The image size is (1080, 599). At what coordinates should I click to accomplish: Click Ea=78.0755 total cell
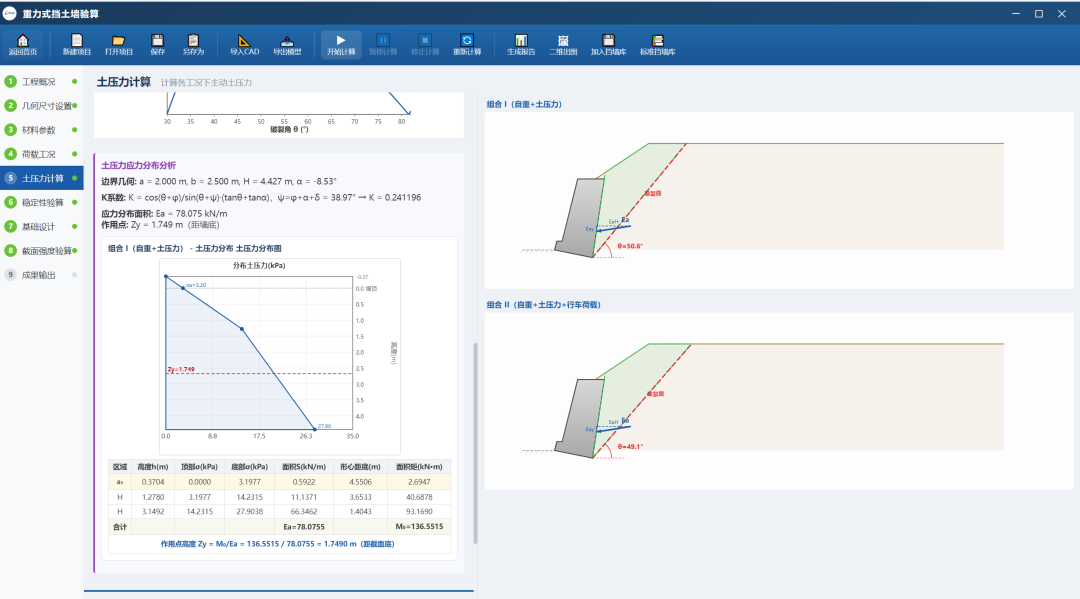pyautogui.click(x=304, y=527)
